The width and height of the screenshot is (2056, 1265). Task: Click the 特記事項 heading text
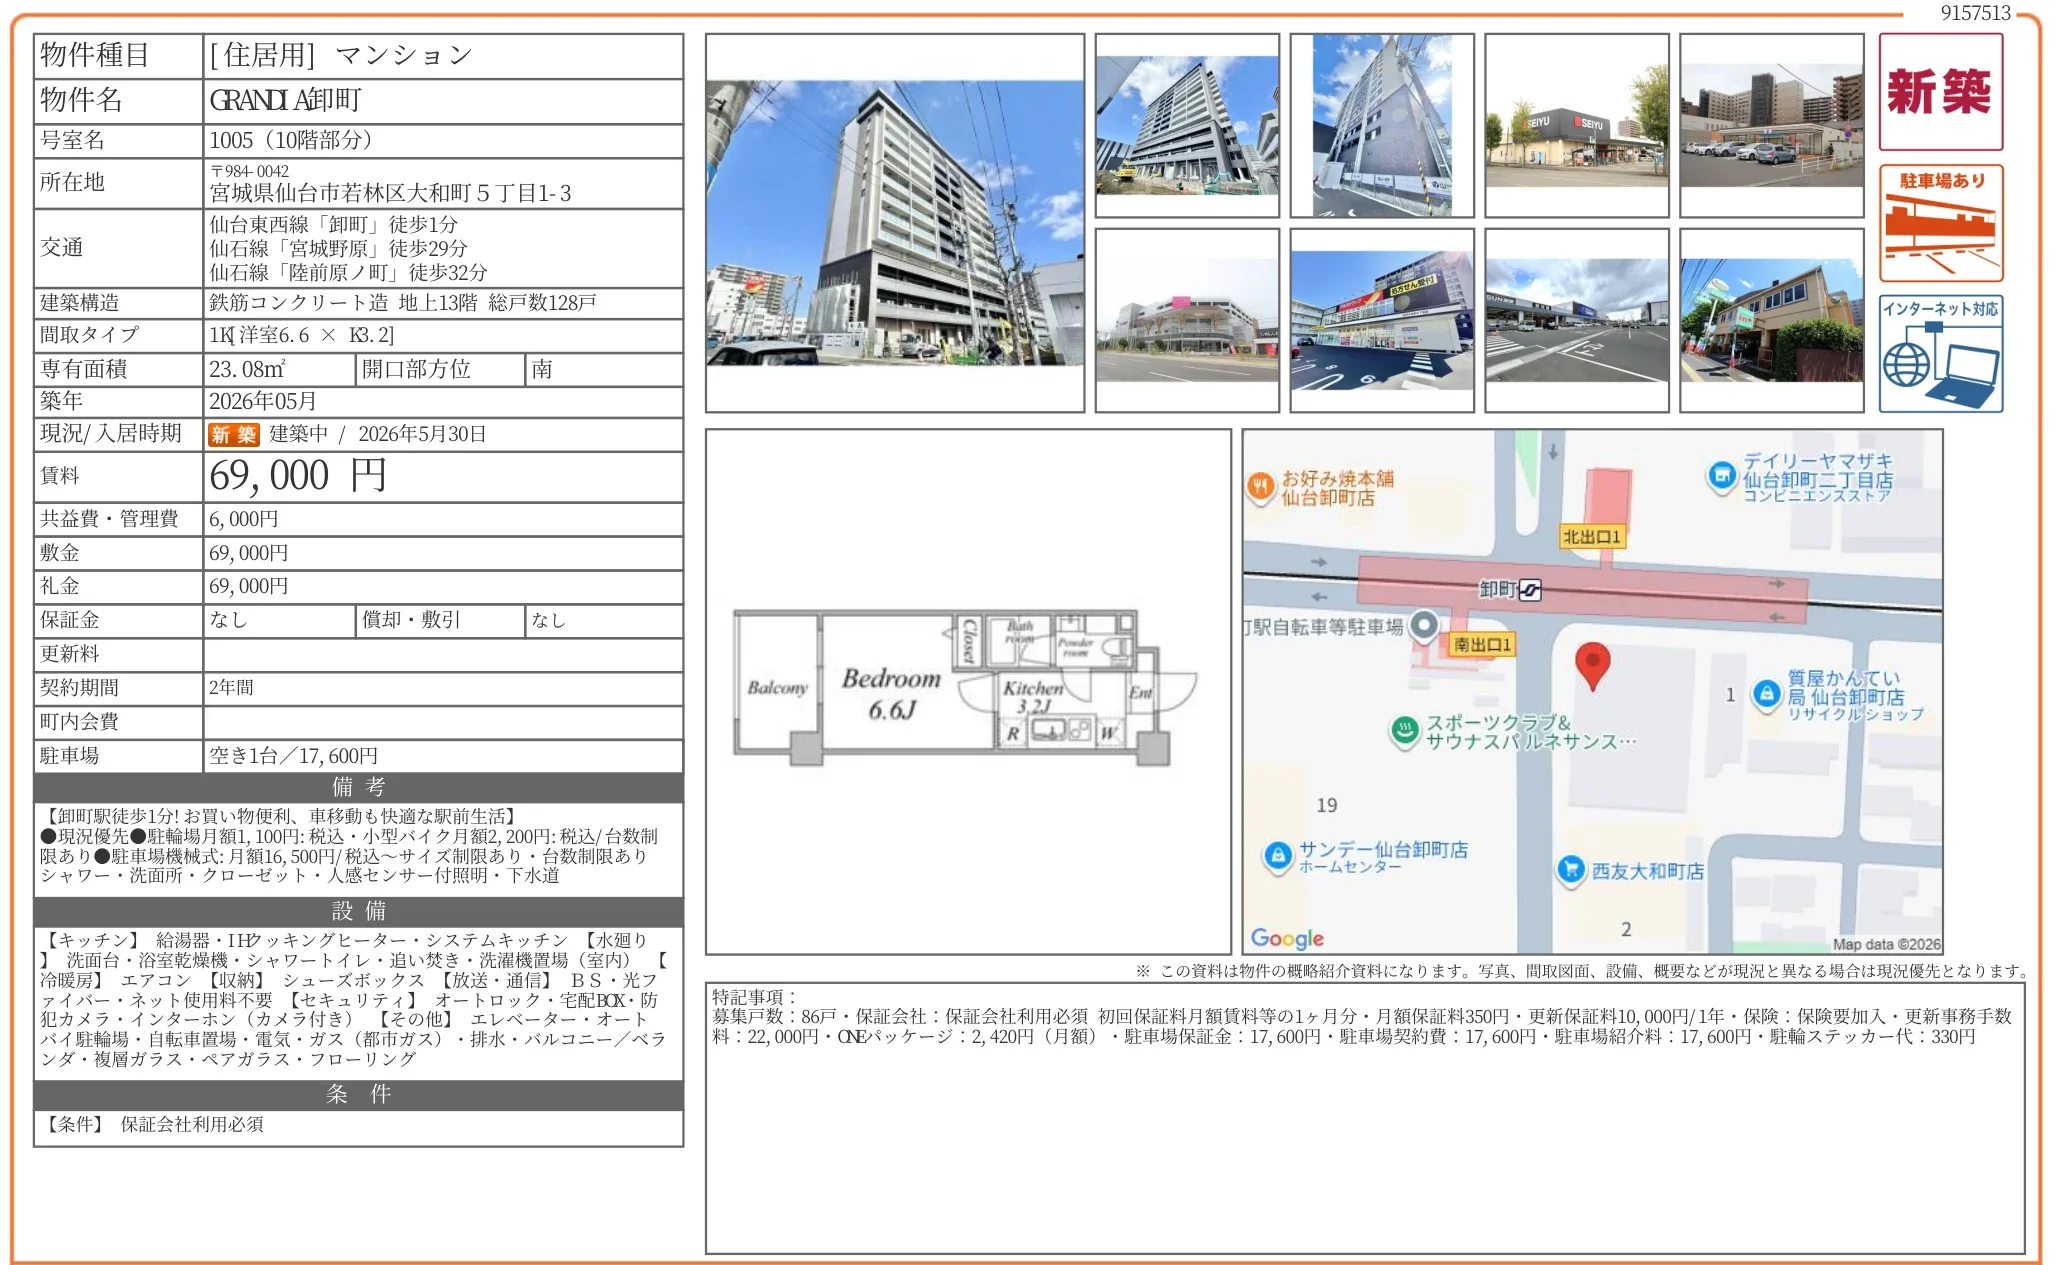click(x=754, y=997)
